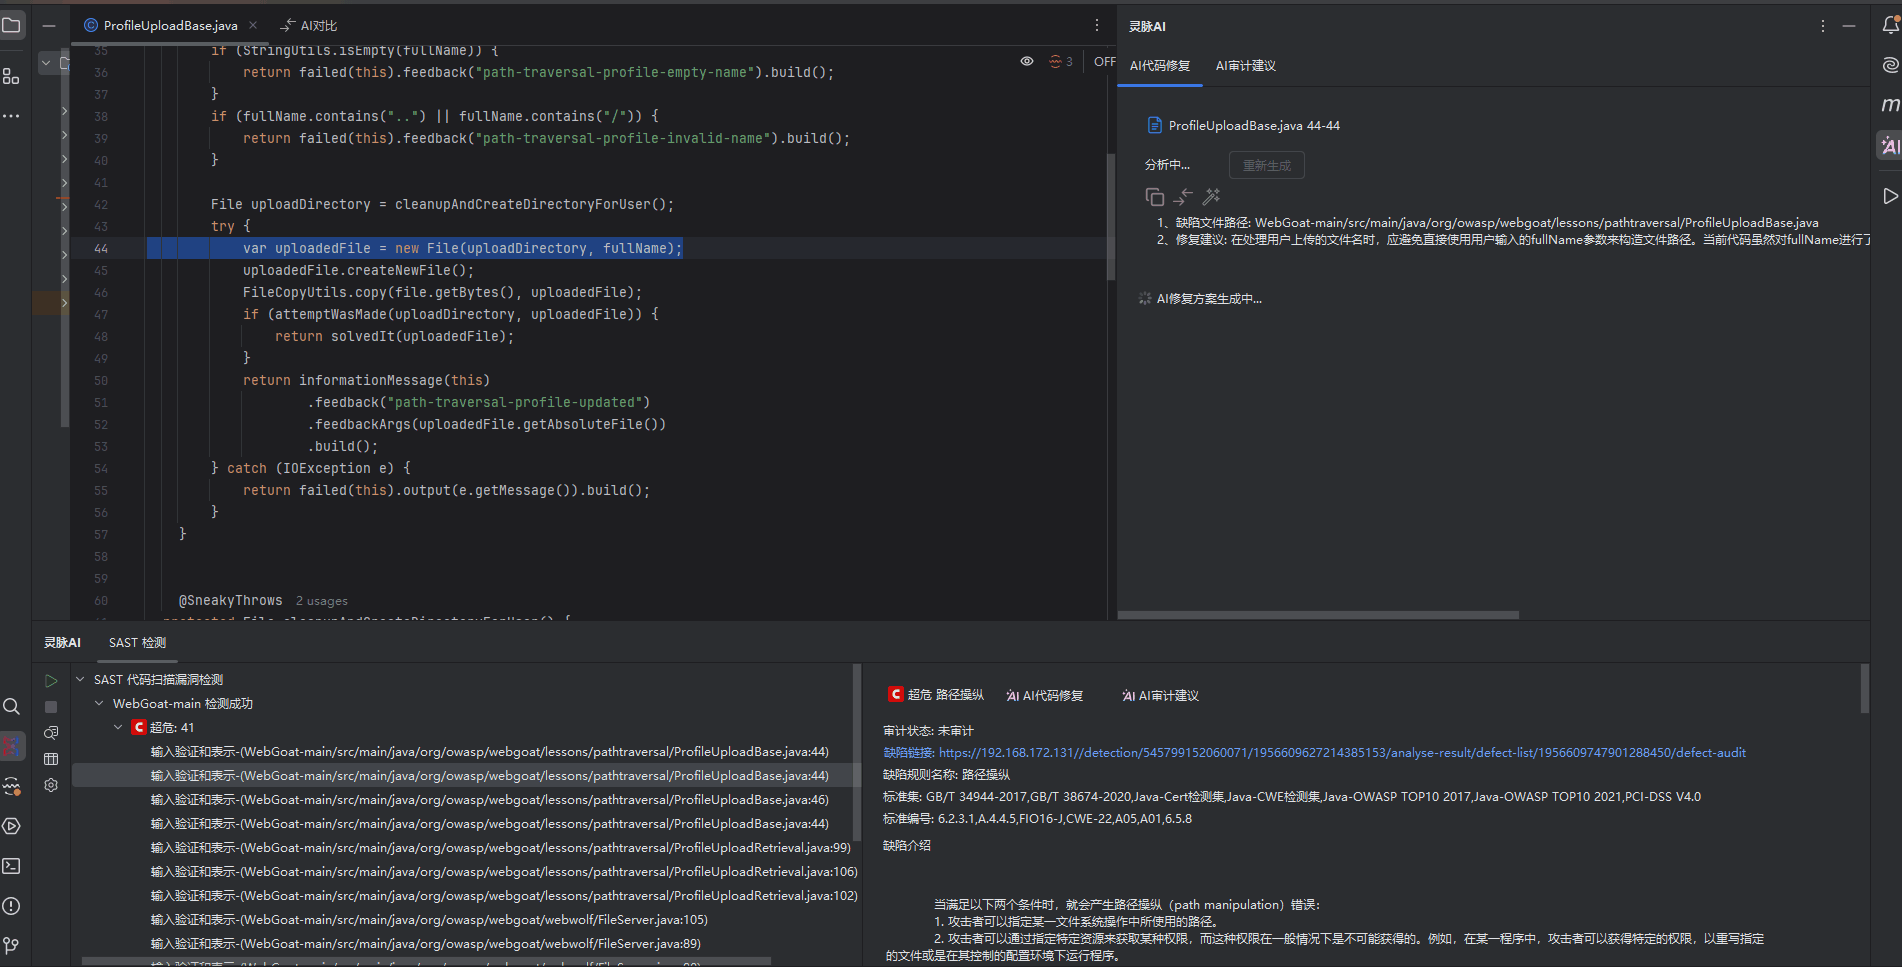Switch to the 灵脉AI bottom panel tab
Viewport: 1902px width, 967px height.
coord(62,642)
